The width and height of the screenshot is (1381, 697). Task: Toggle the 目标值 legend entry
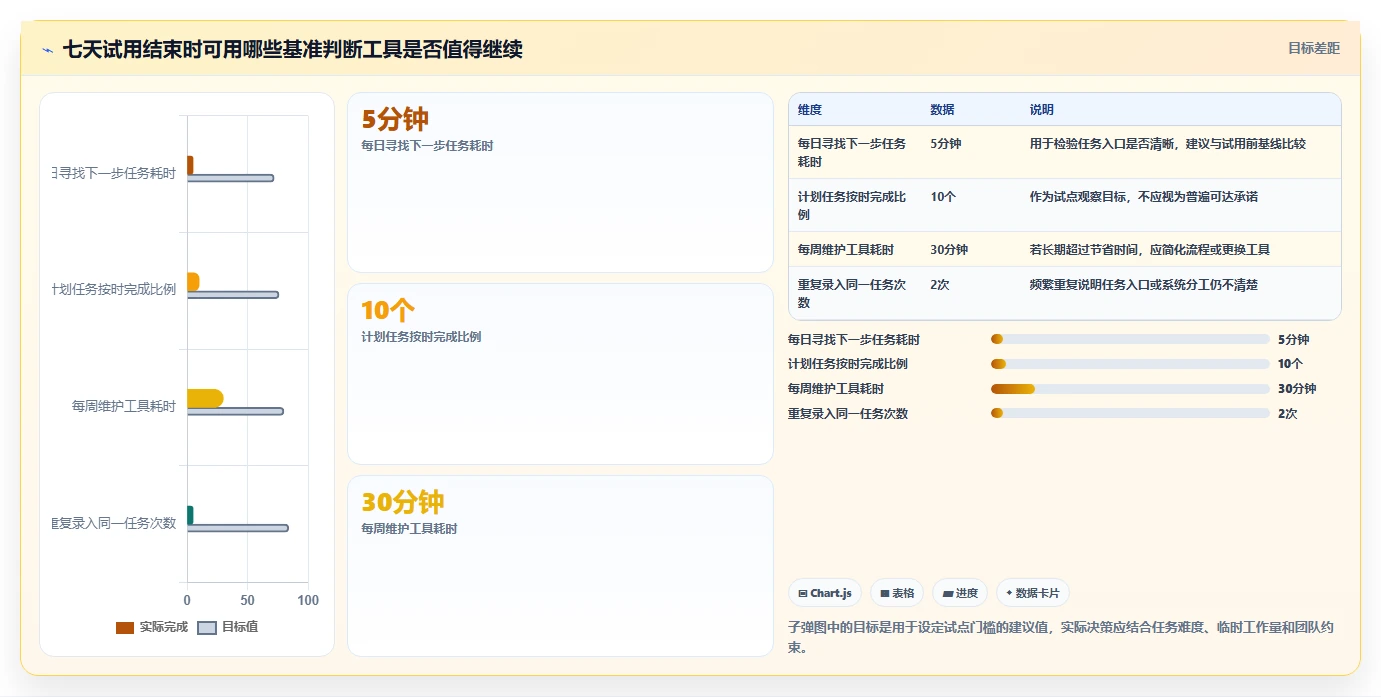pyautogui.click(x=228, y=627)
